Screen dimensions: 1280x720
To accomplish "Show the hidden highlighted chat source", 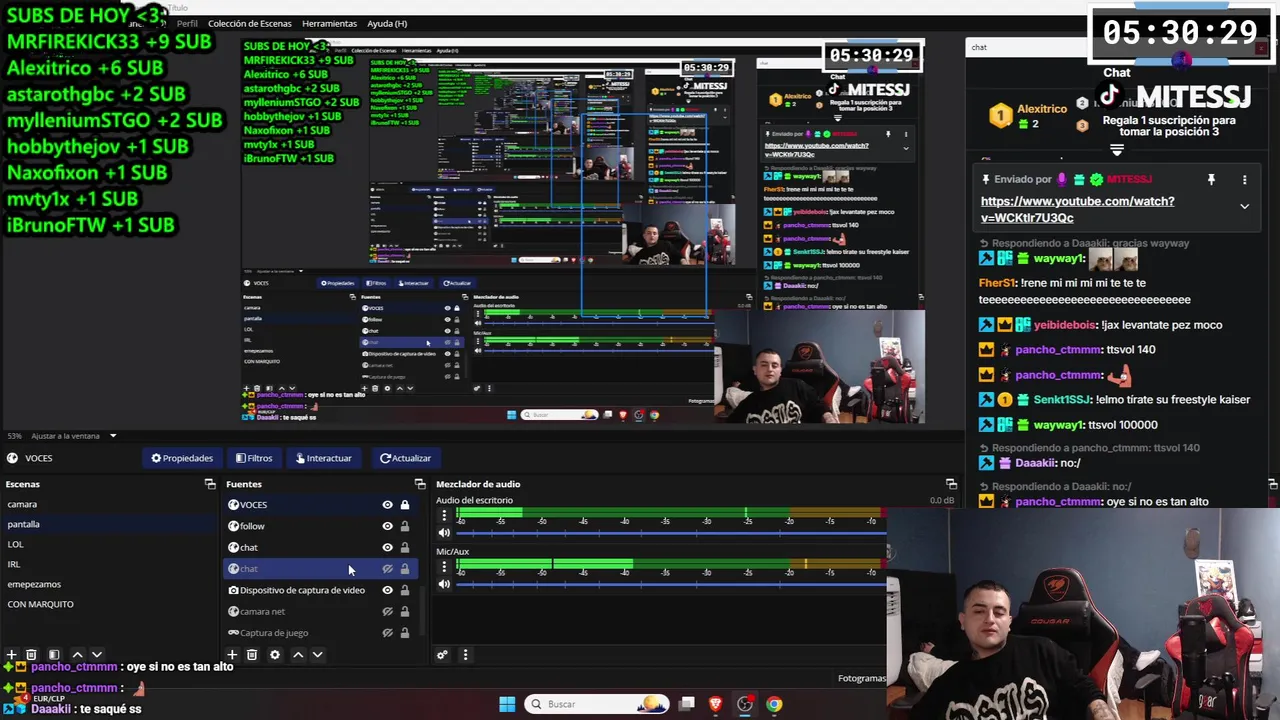I will (x=387, y=569).
